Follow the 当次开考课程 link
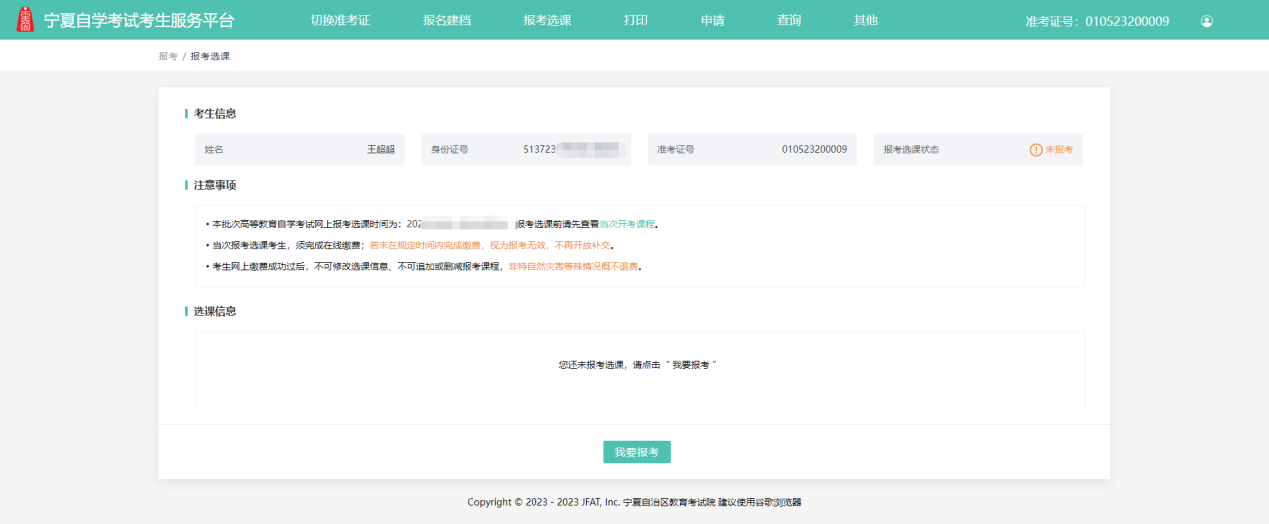The height and width of the screenshot is (524, 1269). coord(627,224)
